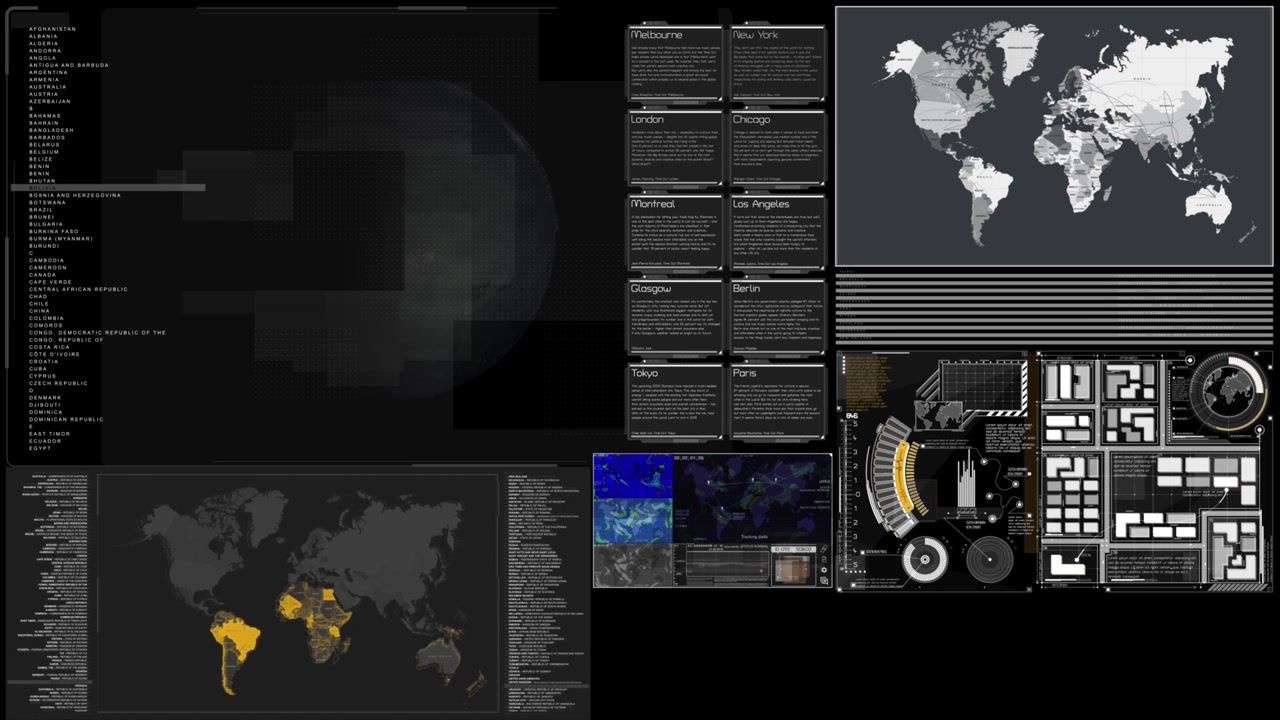Select Burma (Myanmar) in the list
This screenshot has width=1280, height=720.
click(61, 239)
